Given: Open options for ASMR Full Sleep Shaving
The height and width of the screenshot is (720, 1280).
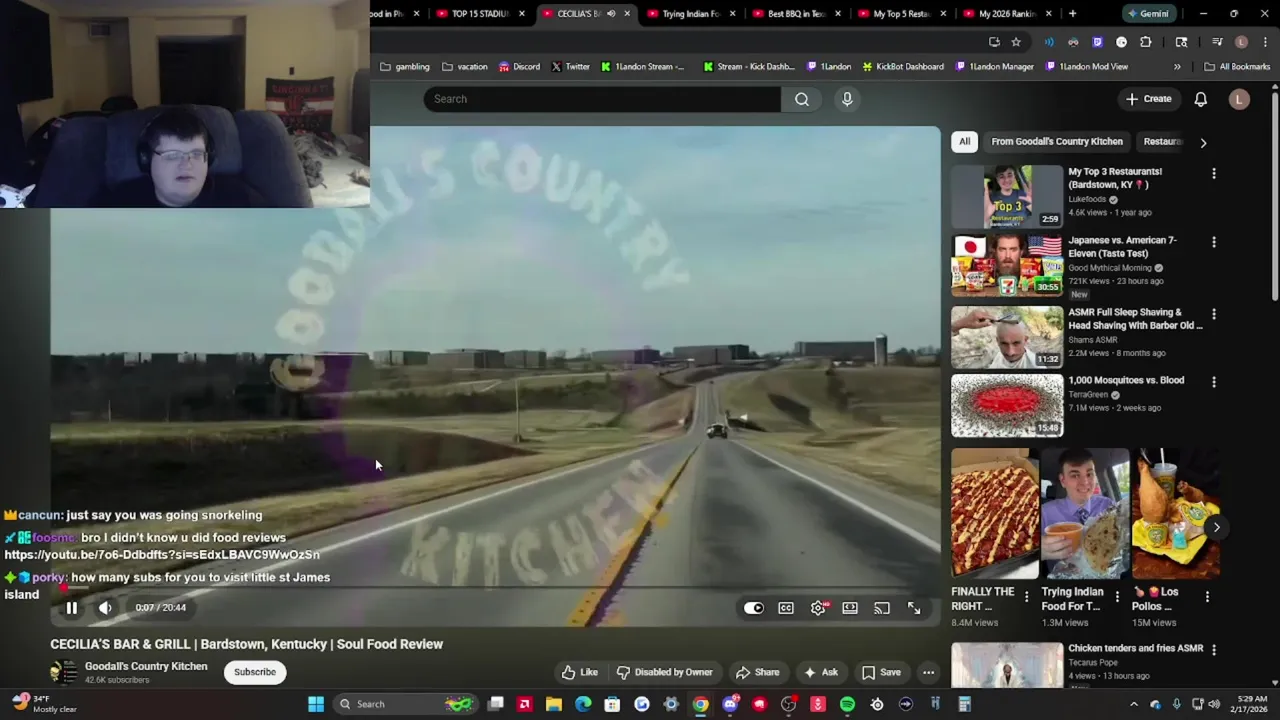Looking at the screenshot, I should click(1214, 314).
